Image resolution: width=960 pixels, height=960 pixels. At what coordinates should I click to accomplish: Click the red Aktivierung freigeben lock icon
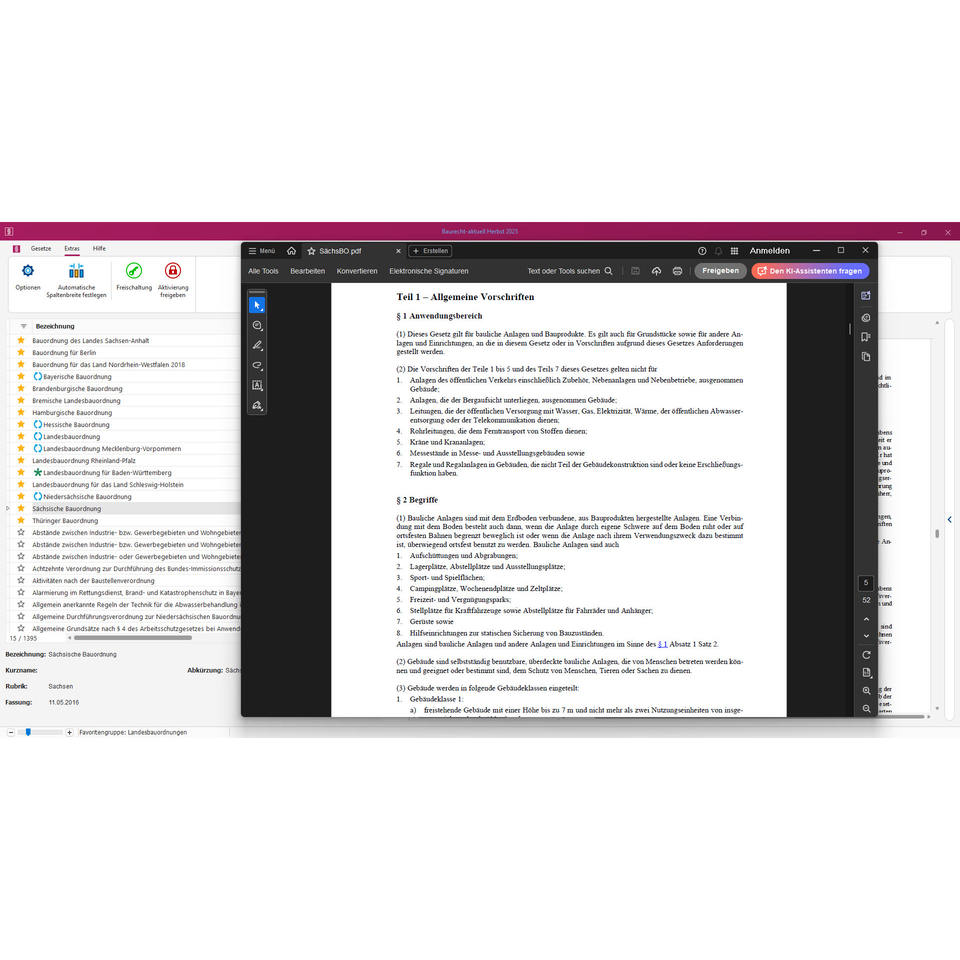[x=173, y=271]
